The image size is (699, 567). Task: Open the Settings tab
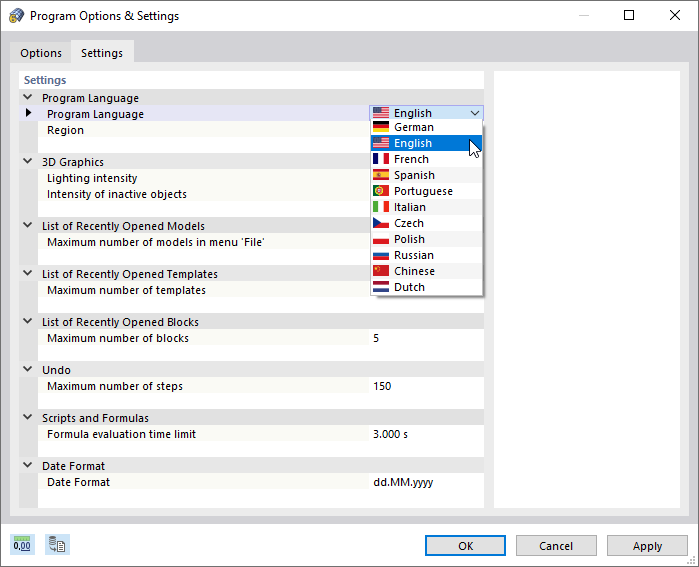click(x=102, y=53)
